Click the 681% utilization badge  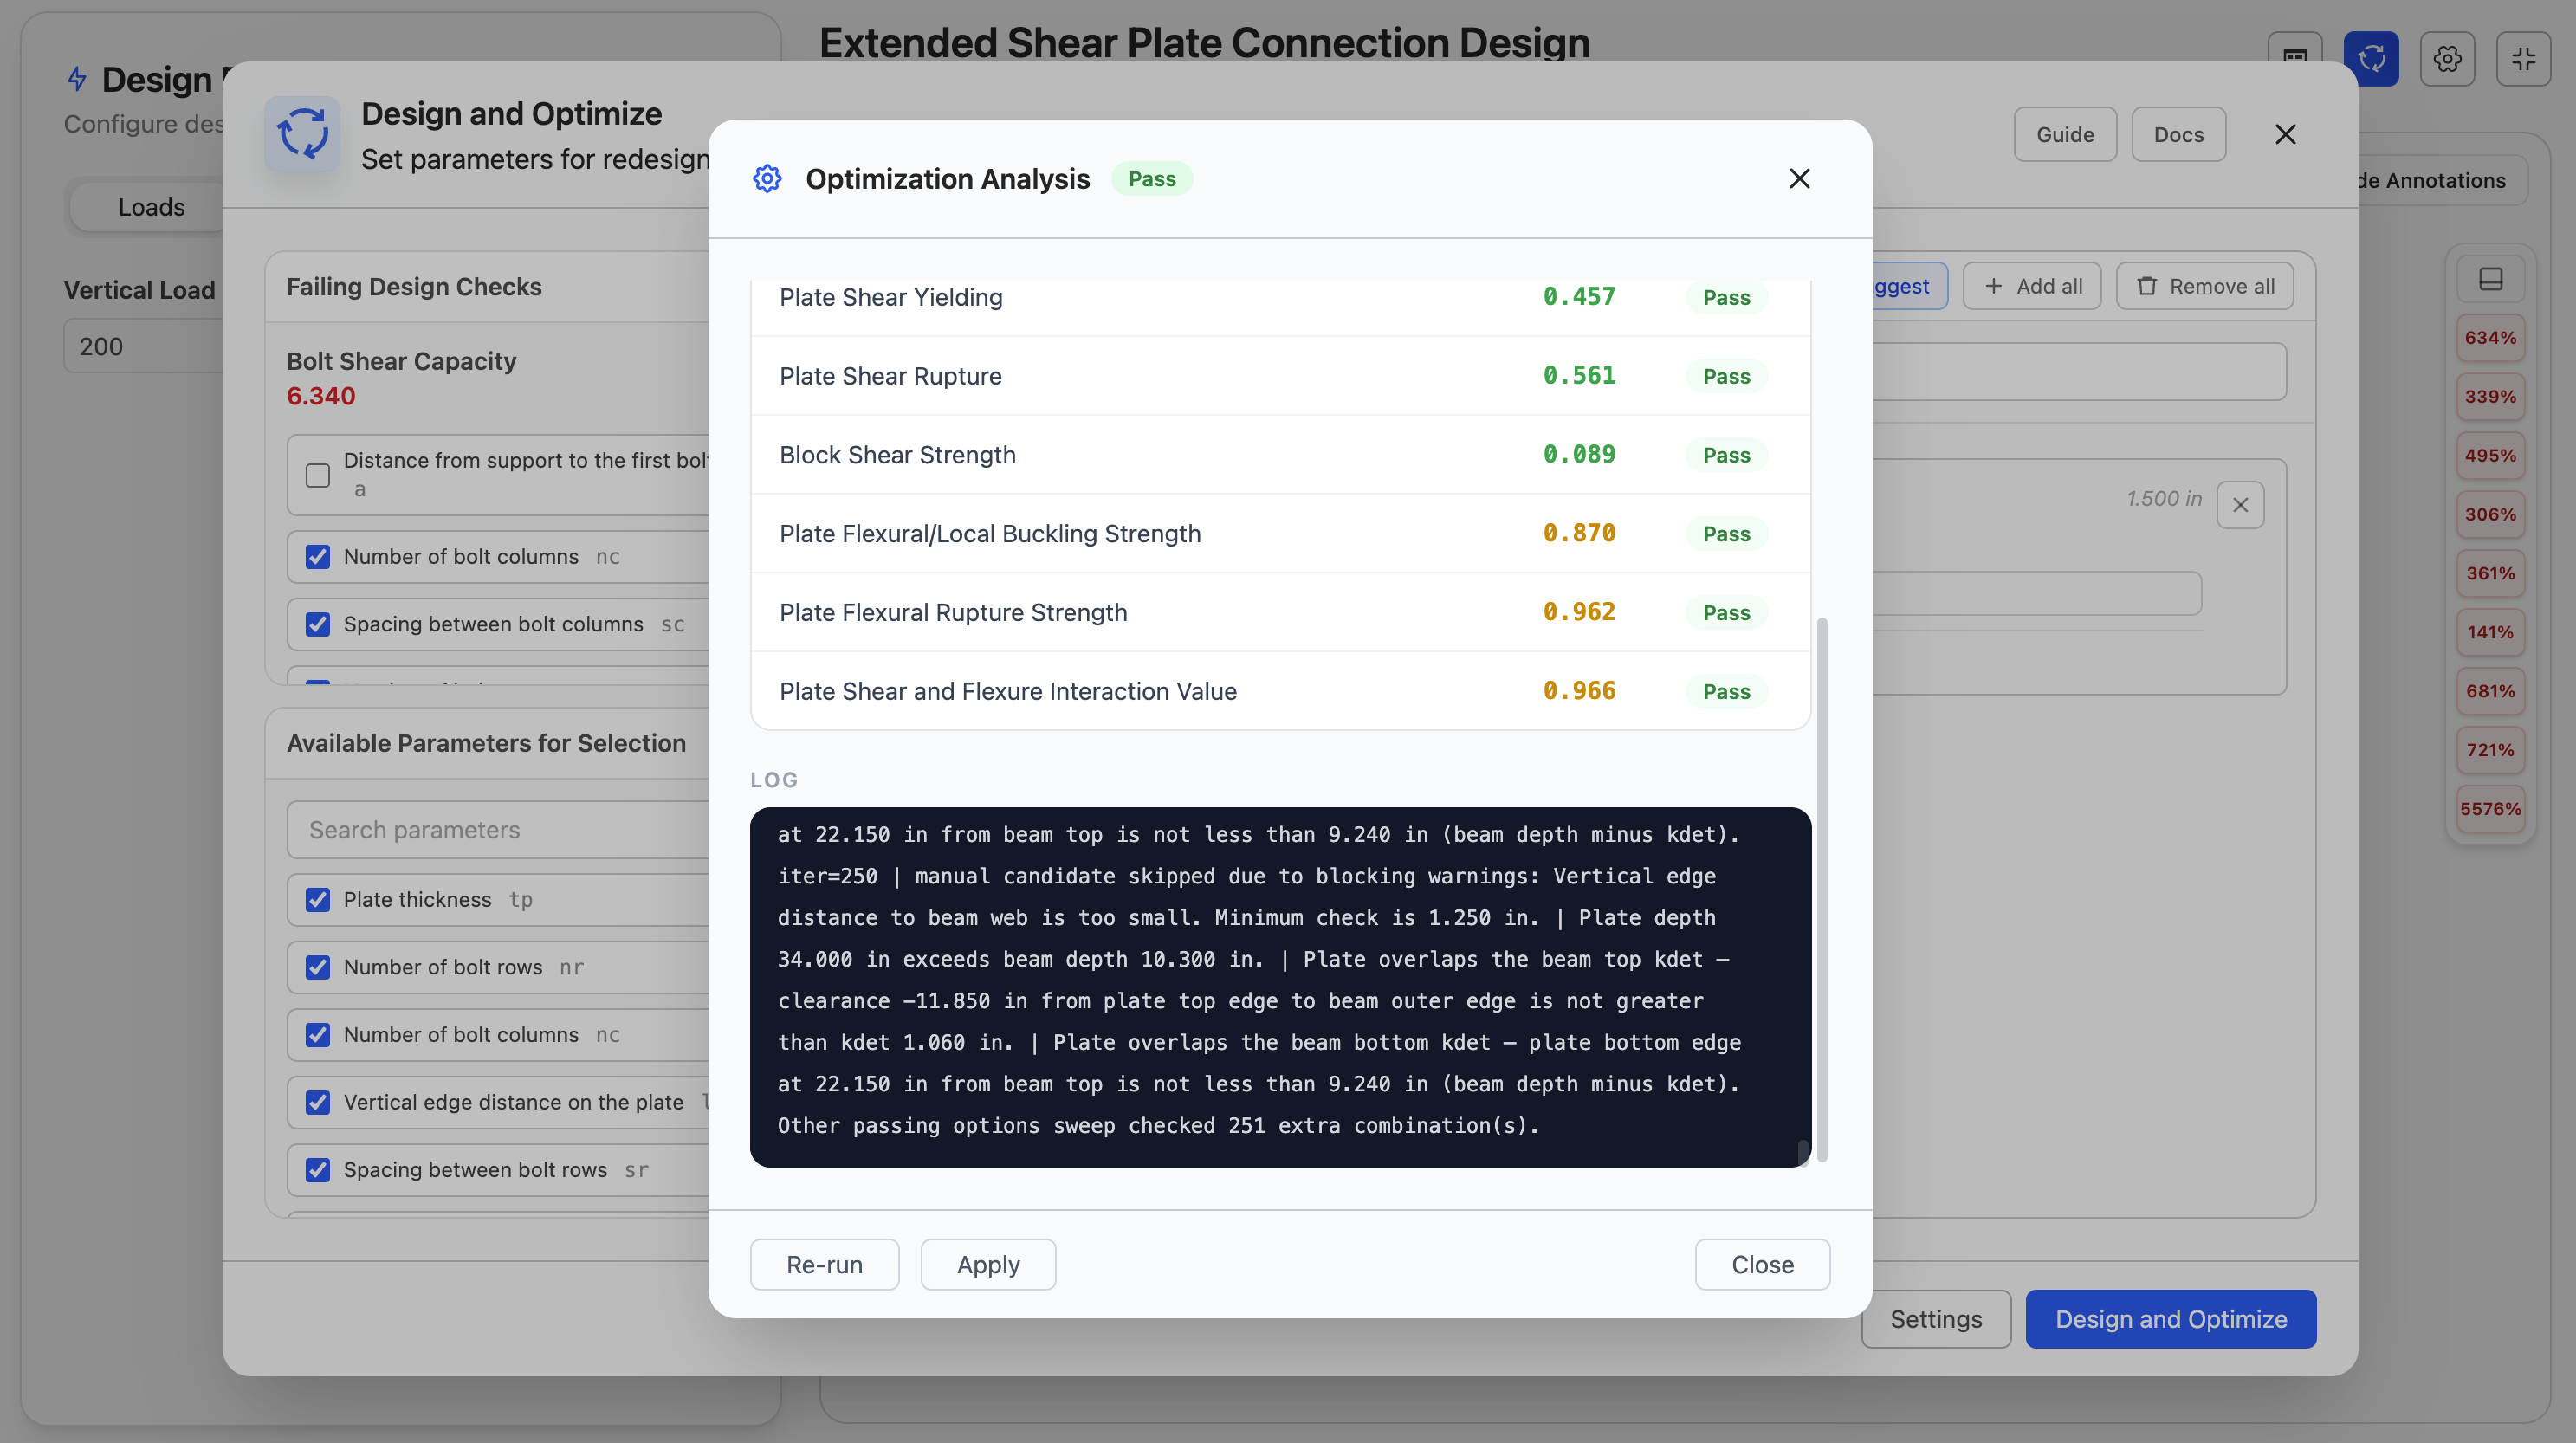pyautogui.click(x=2490, y=691)
